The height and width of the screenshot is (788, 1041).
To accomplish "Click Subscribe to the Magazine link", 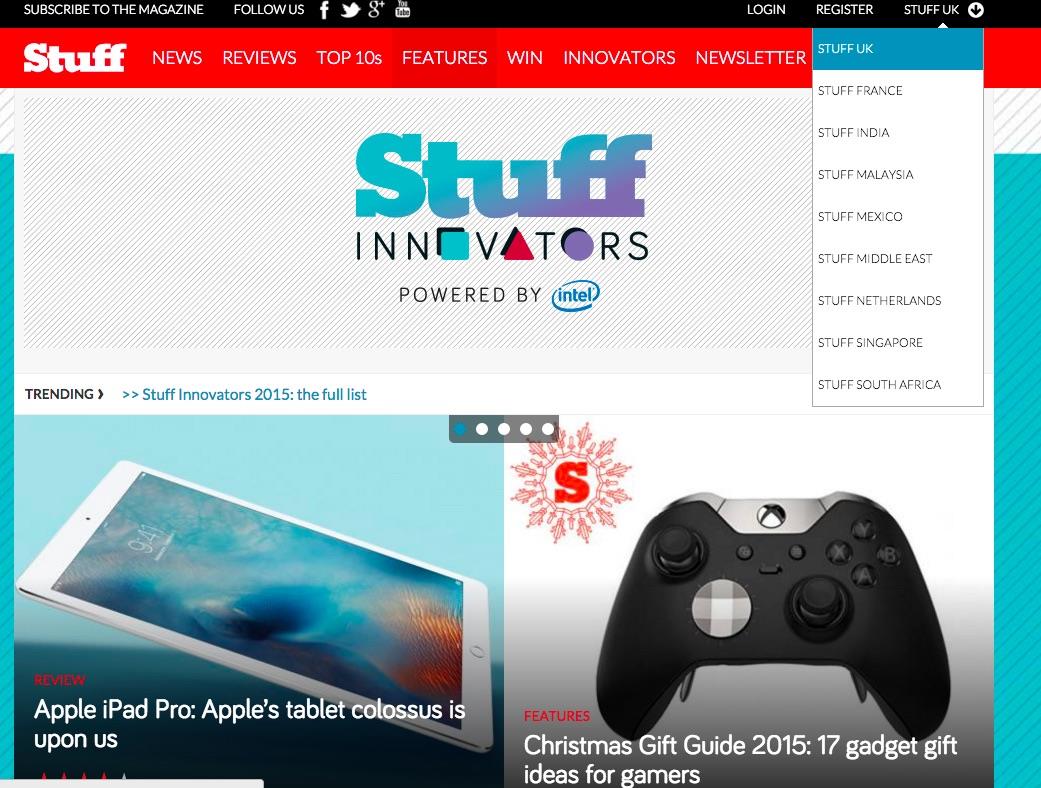I will pos(114,10).
